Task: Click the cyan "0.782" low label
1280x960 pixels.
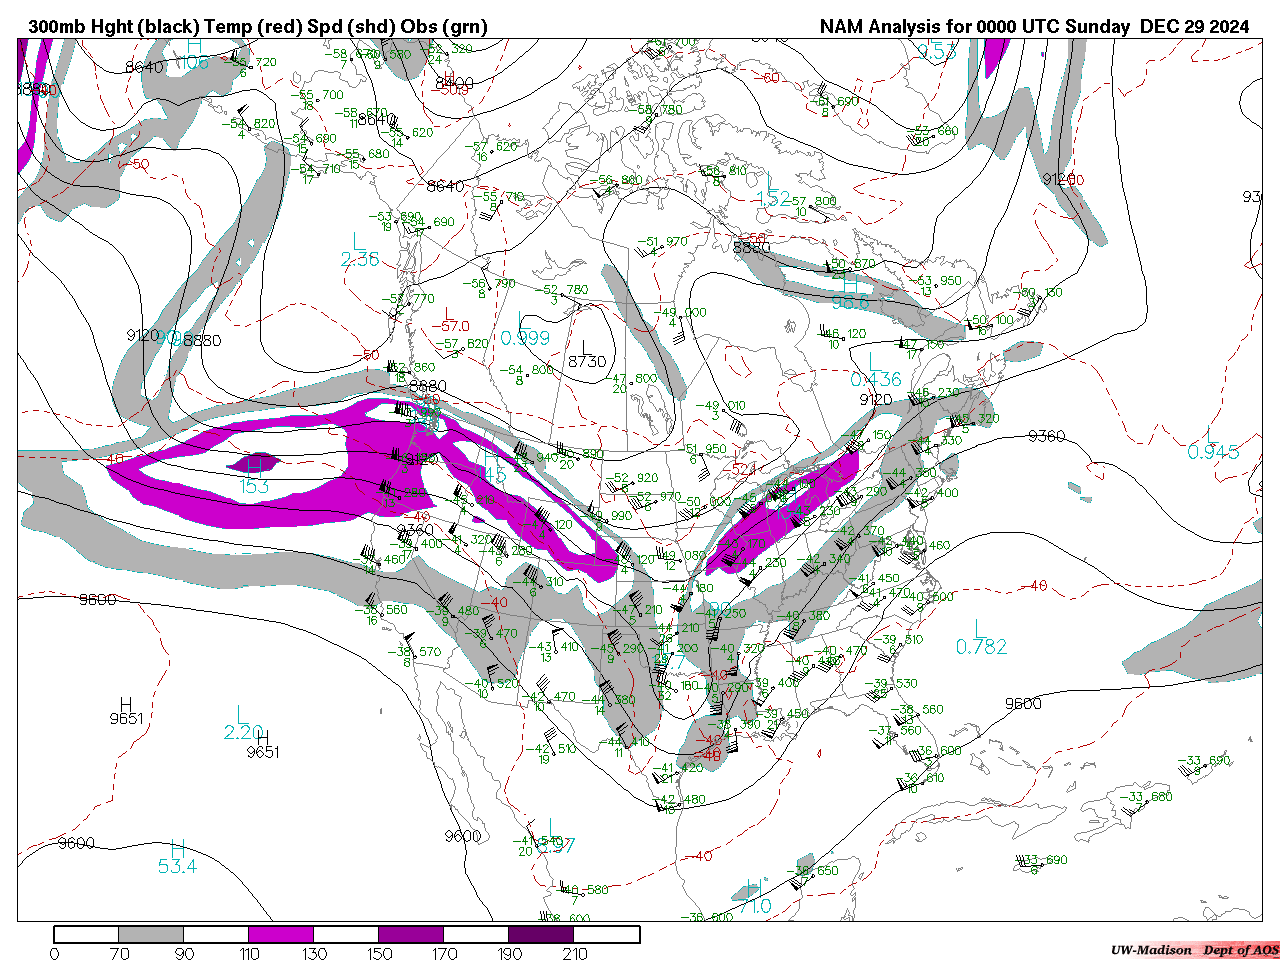Action: click(981, 647)
